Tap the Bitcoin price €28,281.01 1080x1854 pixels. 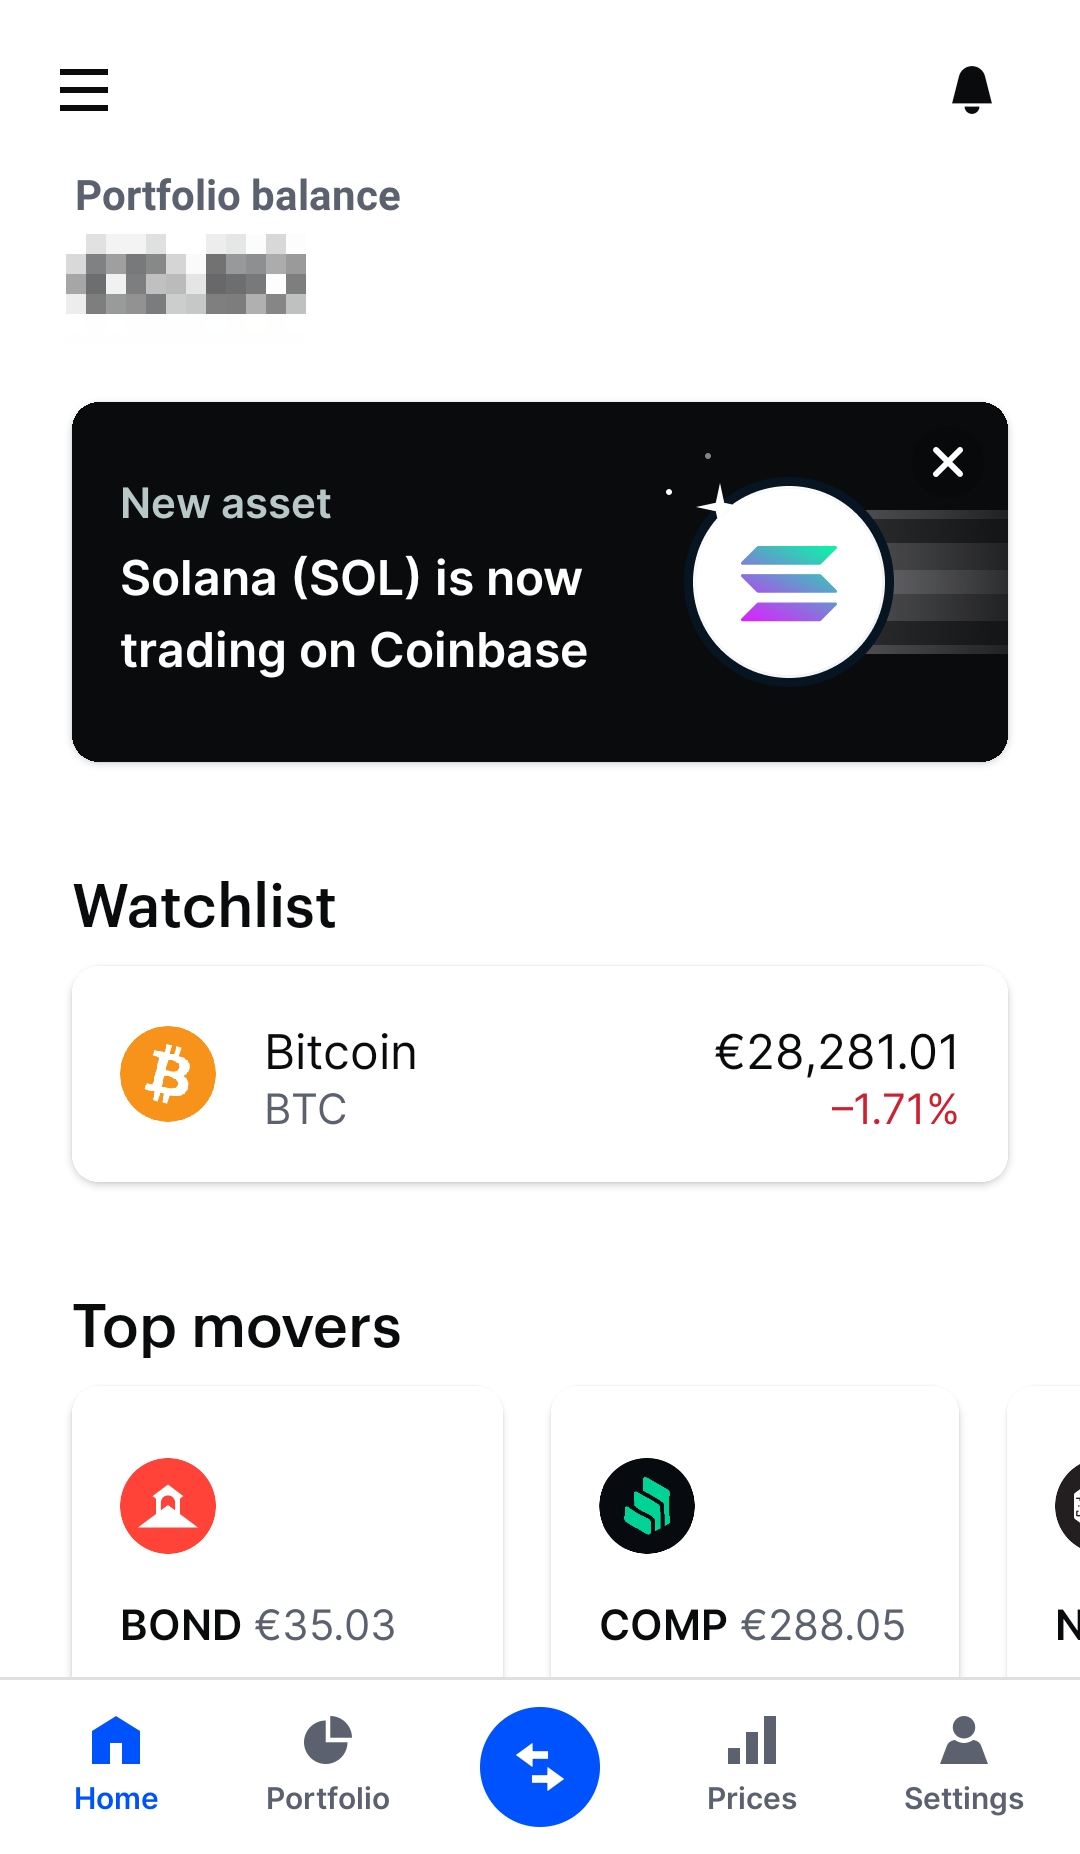coord(837,1052)
